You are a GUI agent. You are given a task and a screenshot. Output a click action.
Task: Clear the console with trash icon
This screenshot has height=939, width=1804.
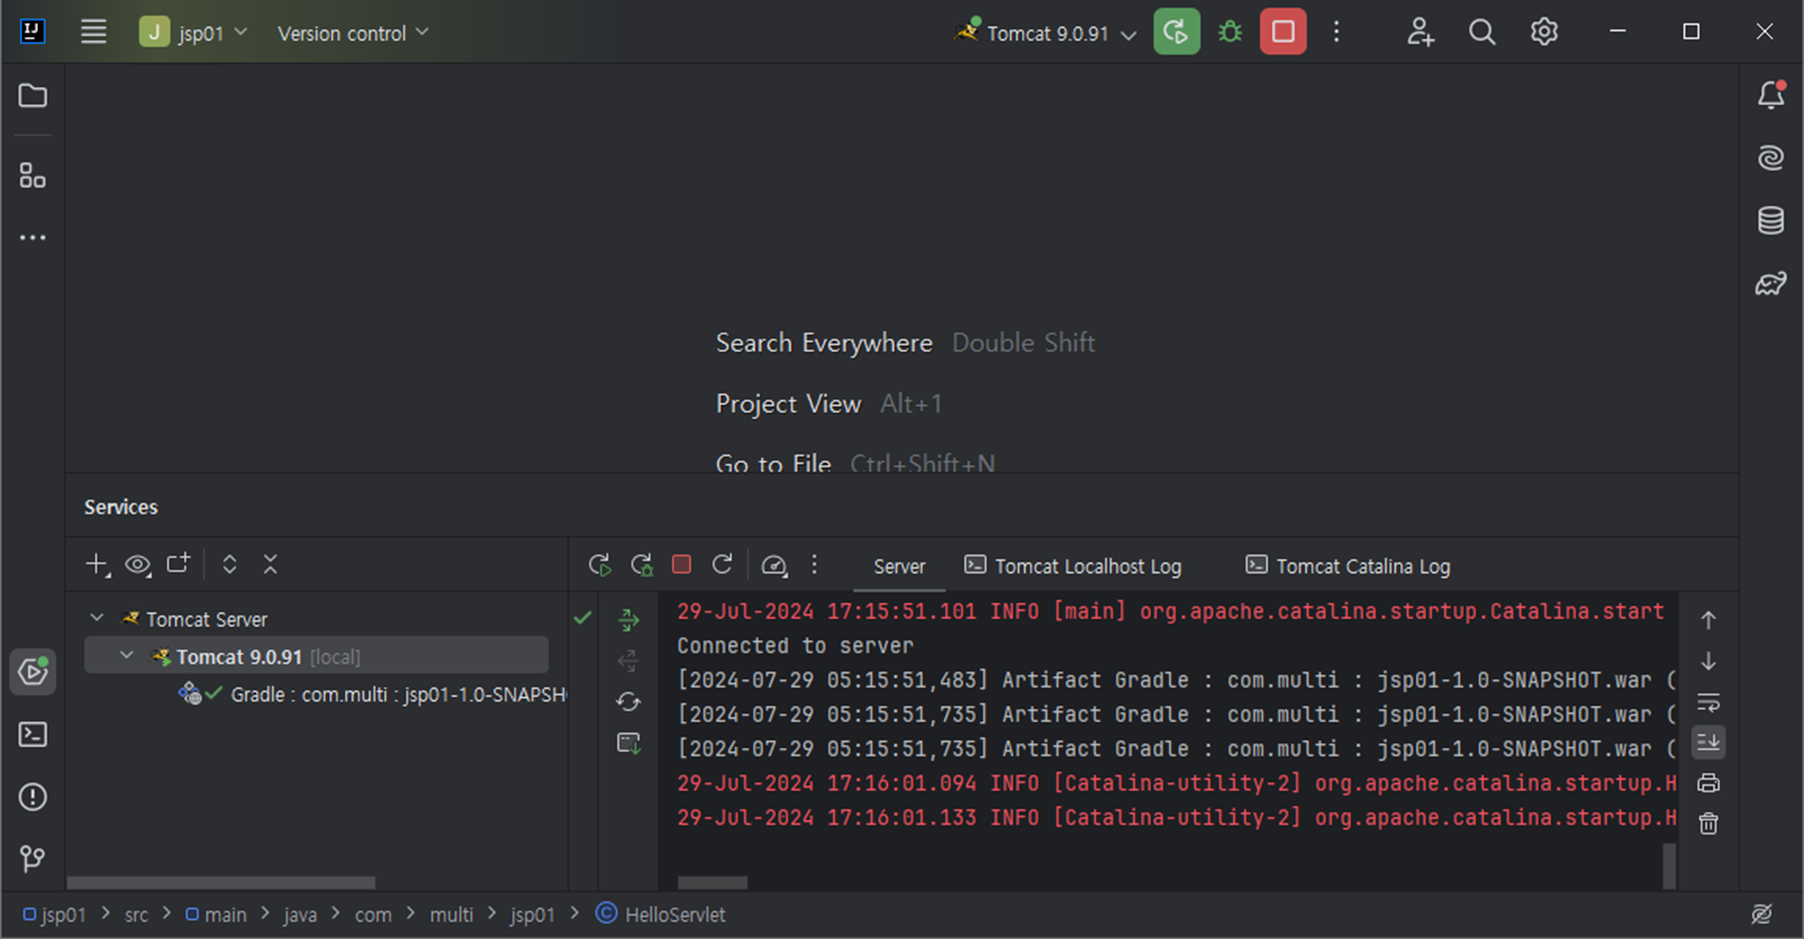(1708, 824)
